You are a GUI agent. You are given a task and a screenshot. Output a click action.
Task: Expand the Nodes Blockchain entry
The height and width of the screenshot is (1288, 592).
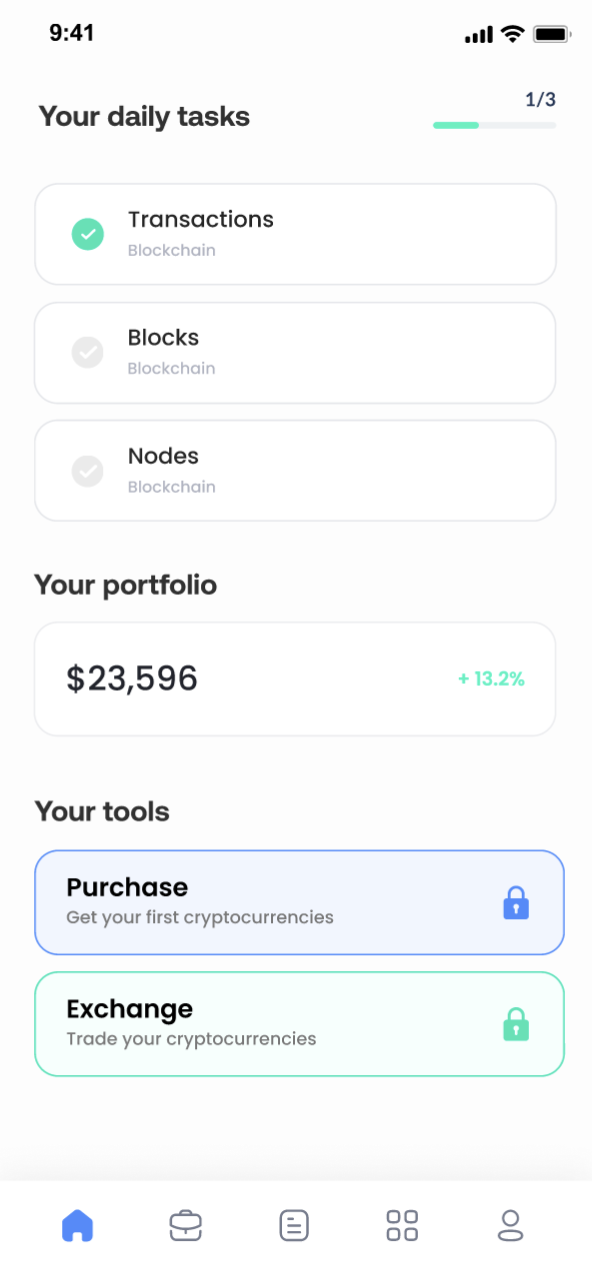[295, 470]
